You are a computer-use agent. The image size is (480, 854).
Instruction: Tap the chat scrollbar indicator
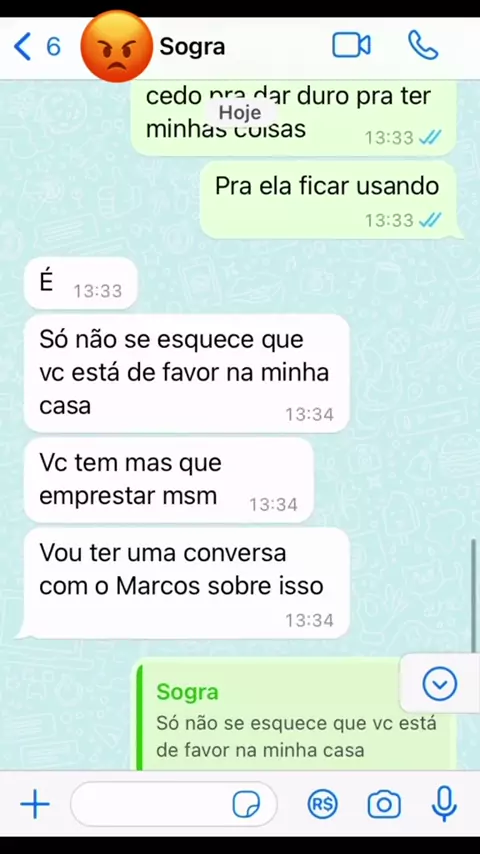[x=474, y=596]
